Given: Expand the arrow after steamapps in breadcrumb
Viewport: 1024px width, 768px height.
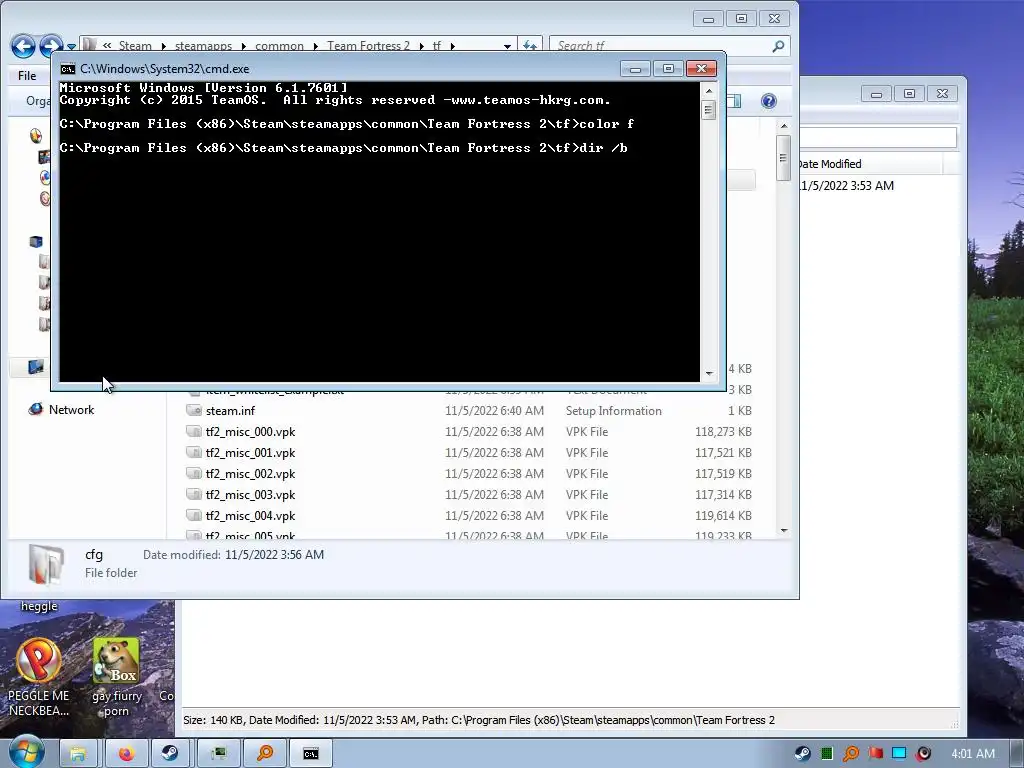Looking at the screenshot, I should [x=244, y=46].
